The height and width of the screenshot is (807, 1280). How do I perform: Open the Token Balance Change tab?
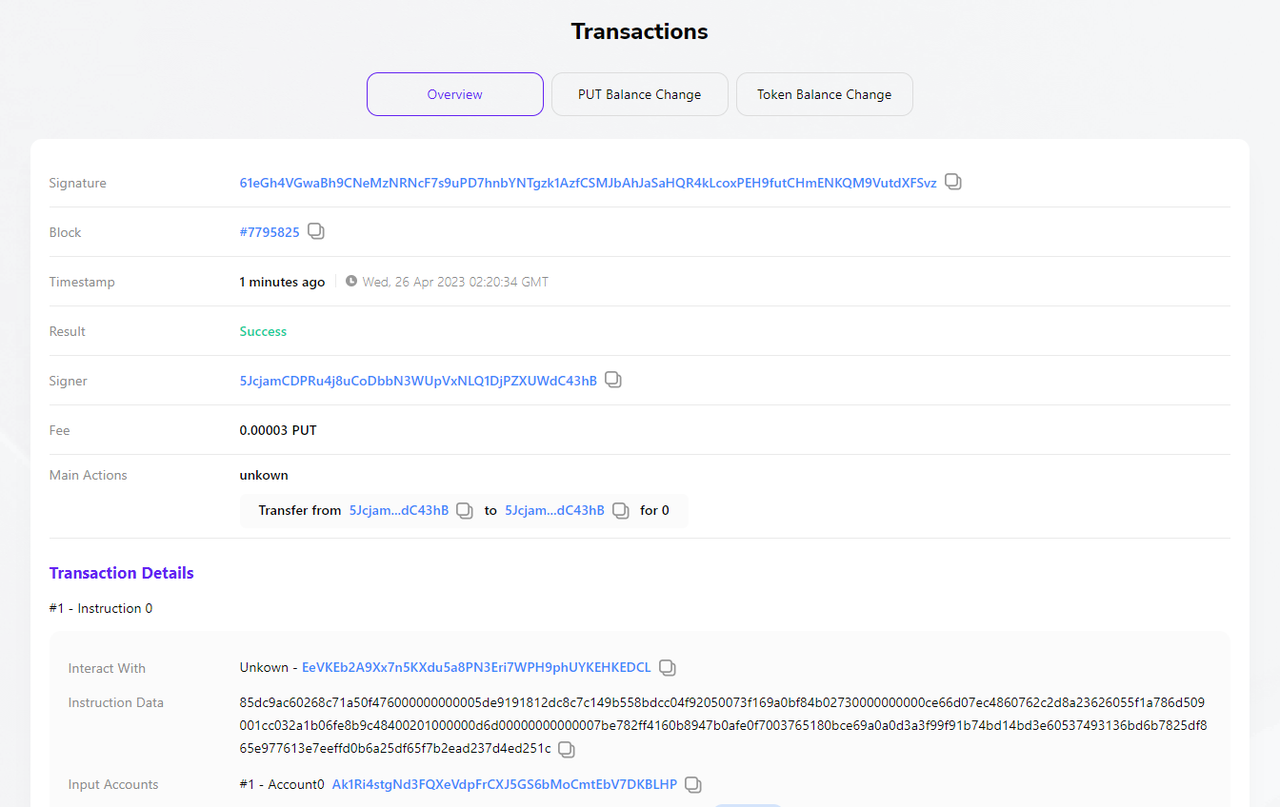coord(824,94)
